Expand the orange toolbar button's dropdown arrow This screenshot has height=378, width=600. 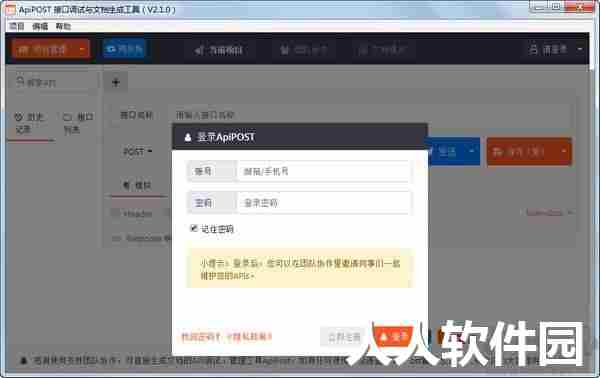82,49
